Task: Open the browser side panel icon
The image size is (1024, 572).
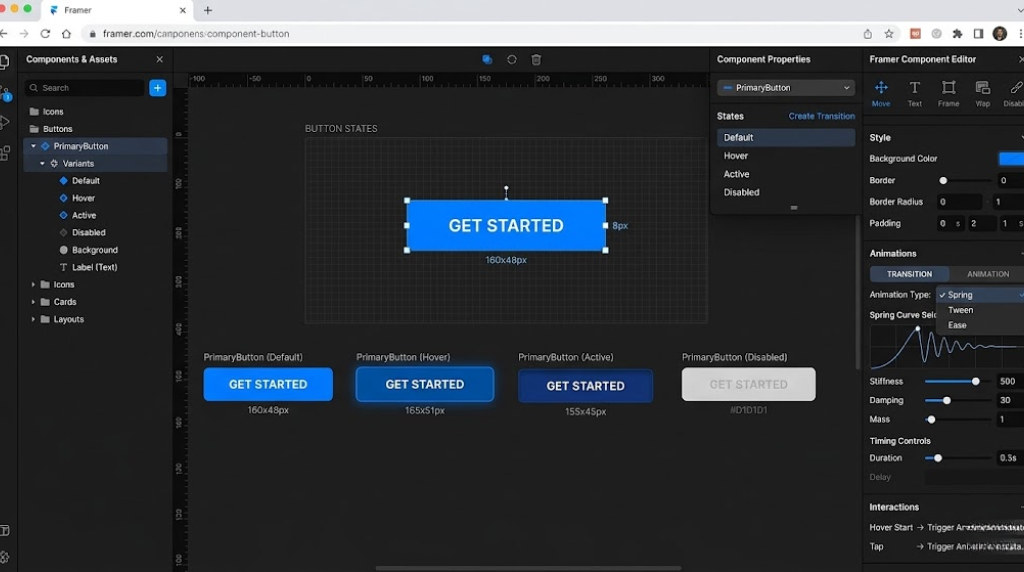Action: point(978,33)
